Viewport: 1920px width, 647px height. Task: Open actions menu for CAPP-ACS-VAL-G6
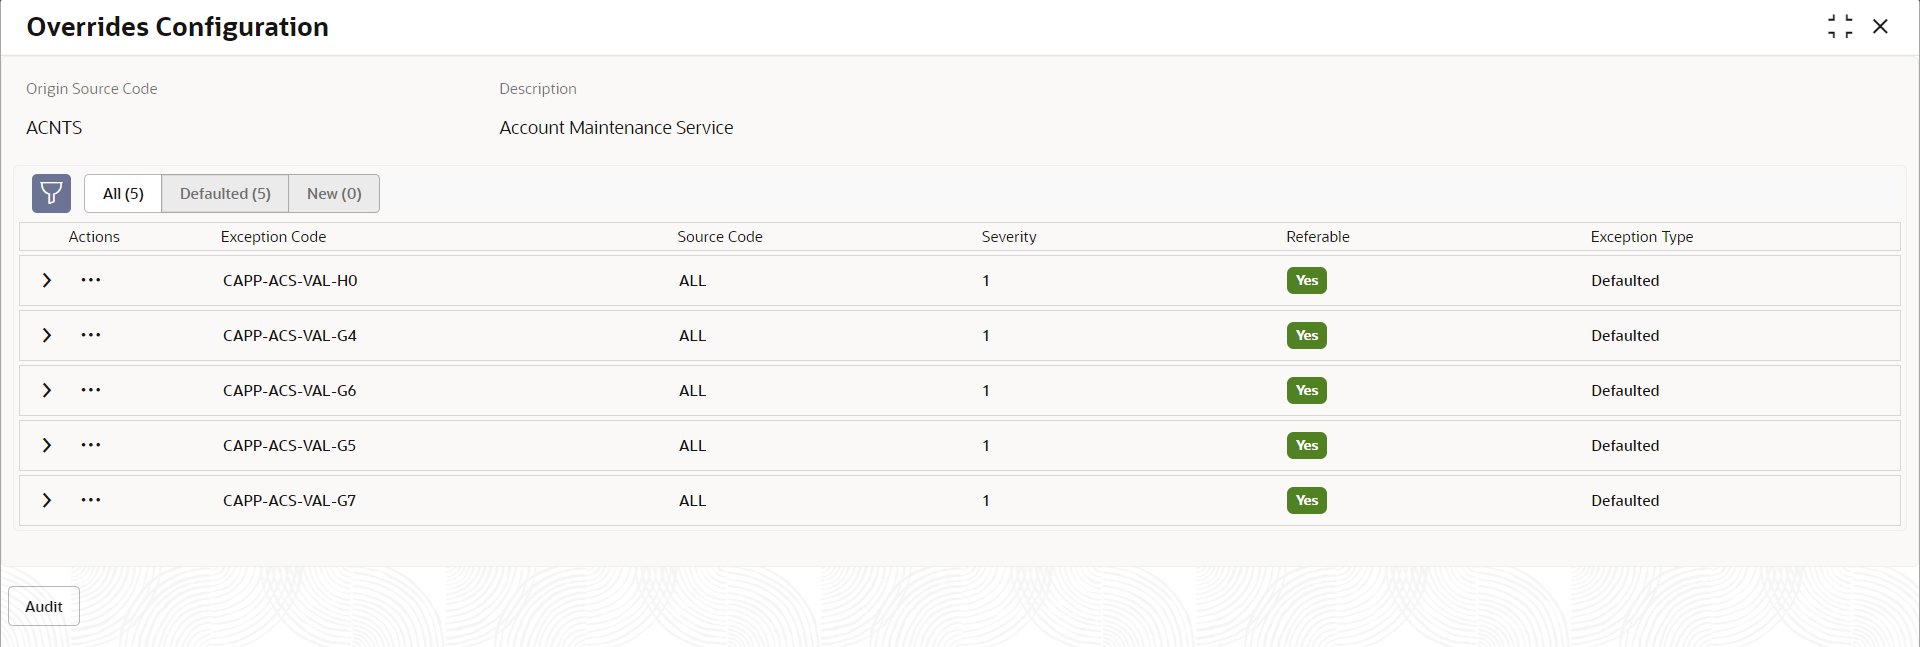click(91, 390)
